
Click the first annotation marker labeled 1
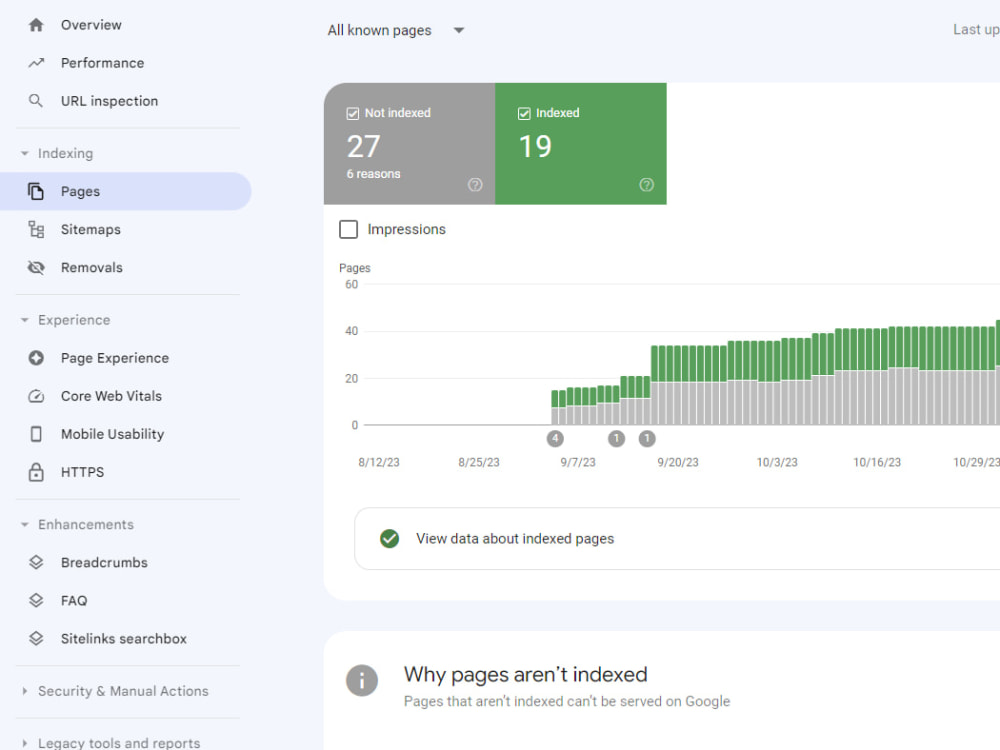(617, 439)
